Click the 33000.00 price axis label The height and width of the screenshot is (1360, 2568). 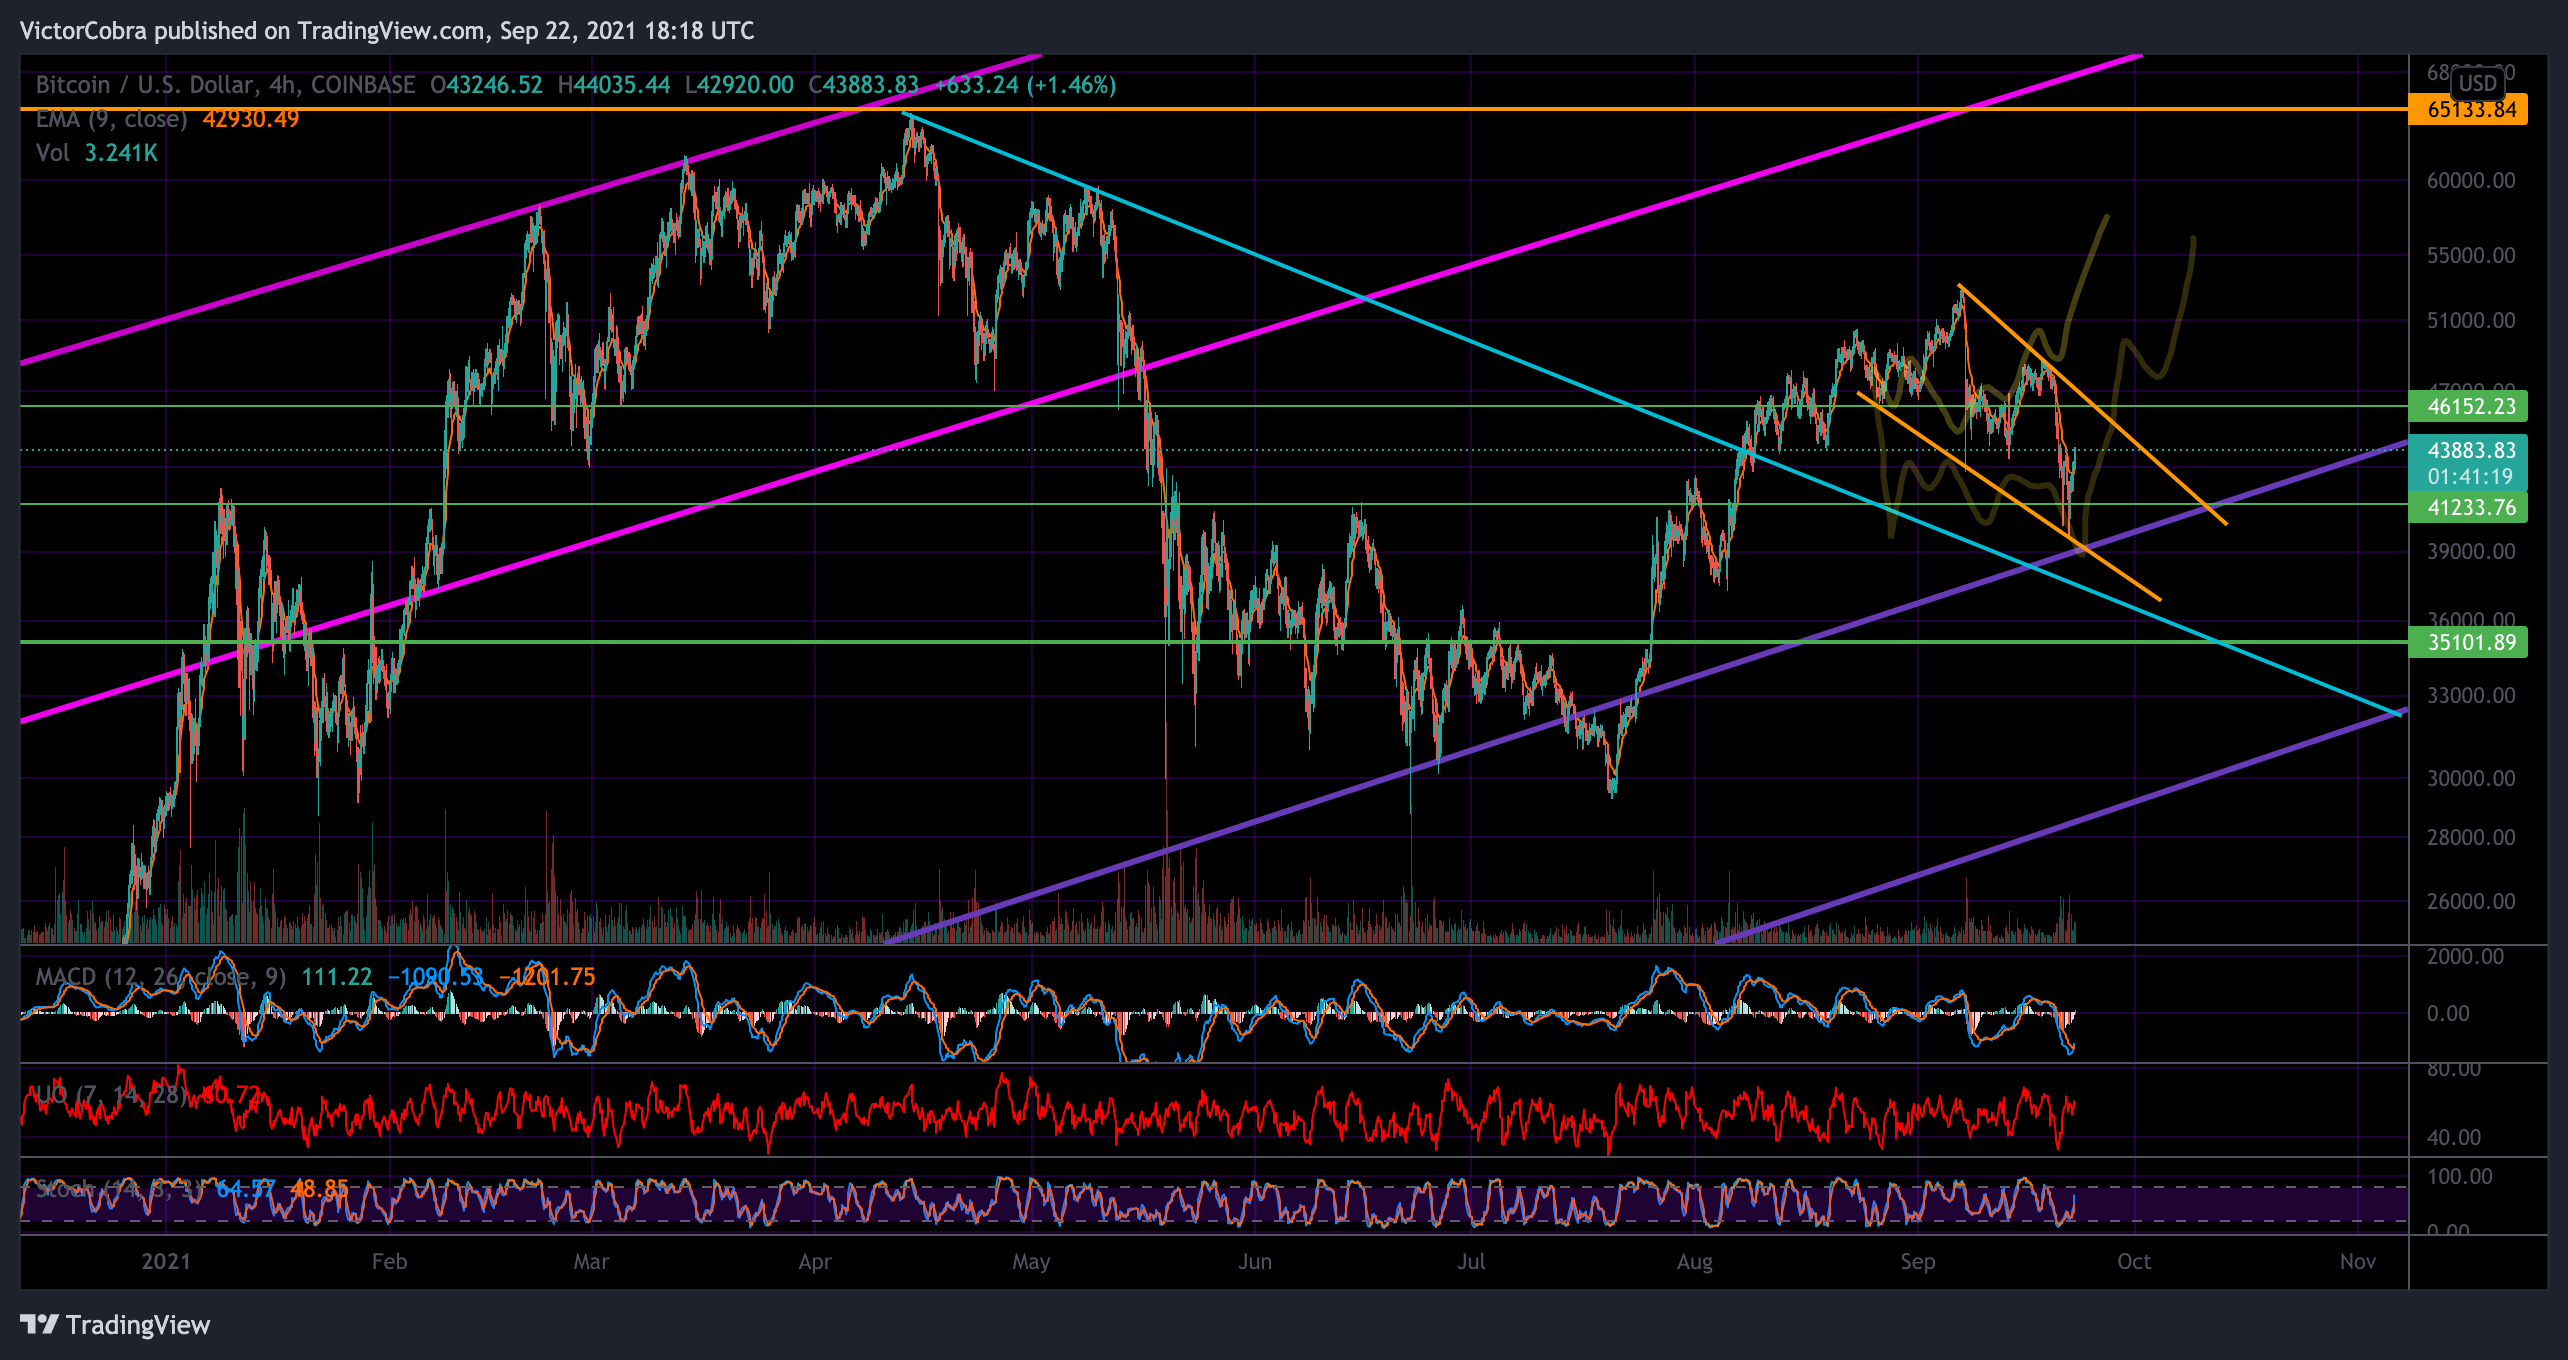click(2471, 696)
